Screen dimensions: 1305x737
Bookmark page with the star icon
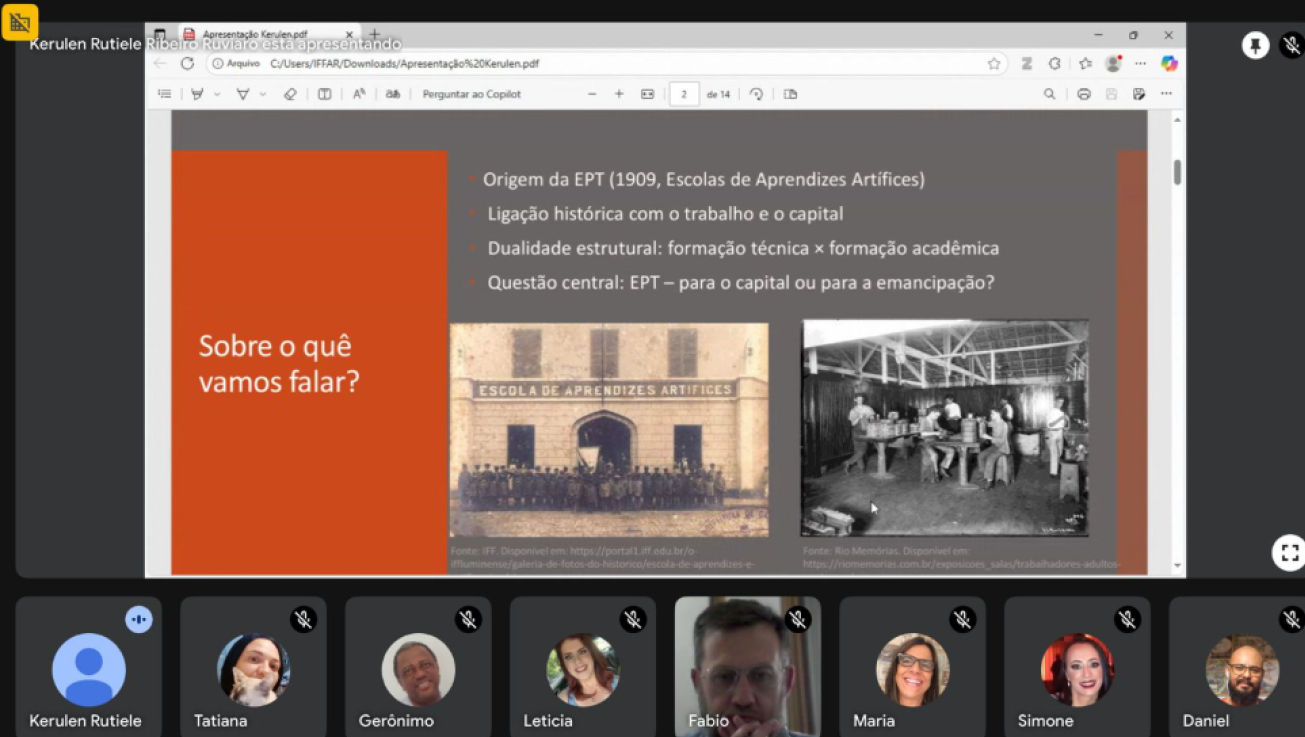pyautogui.click(x=993, y=63)
